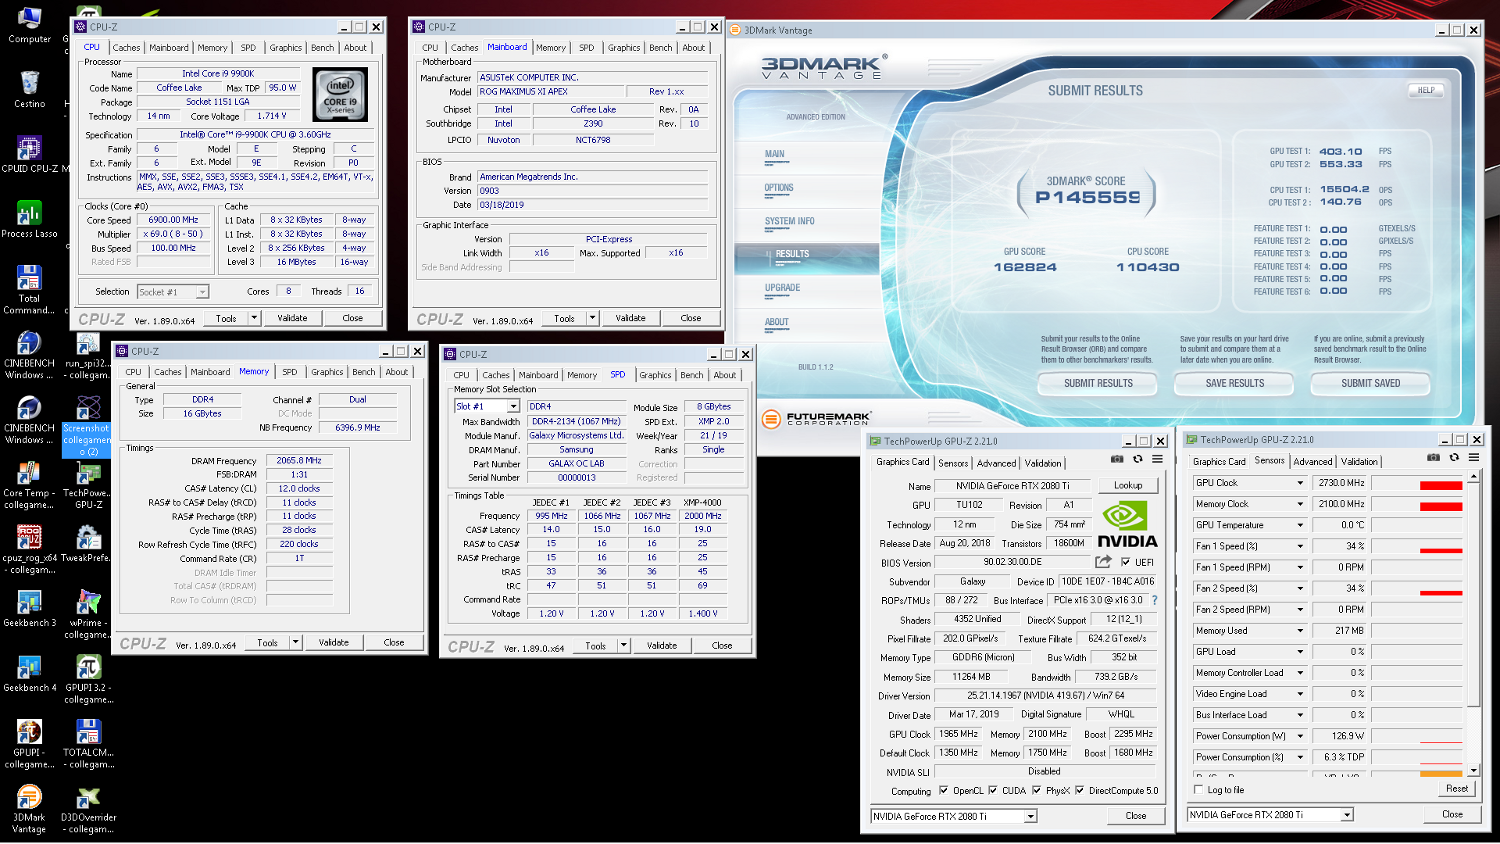Click the screenshot camera icon in GPU-Z Graphics Card window
The width and height of the screenshot is (1500, 844).
coord(1117,459)
